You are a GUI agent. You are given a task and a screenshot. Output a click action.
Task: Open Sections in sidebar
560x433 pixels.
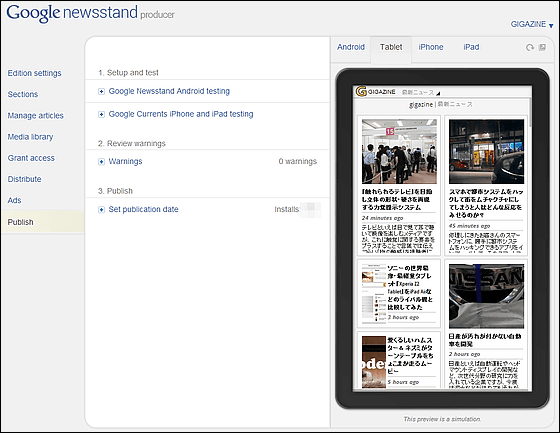pyautogui.click(x=23, y=94)
